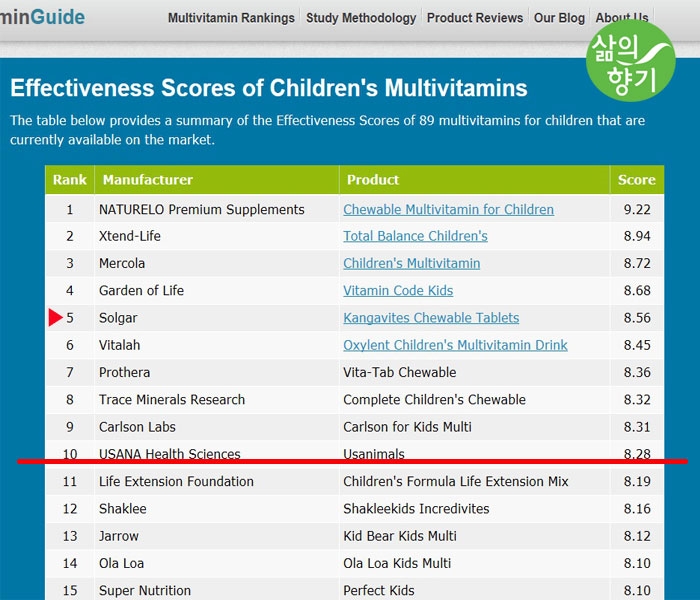Viewport: 700px width, 600px height.
Task: Click the 8.94 score value
Action: pyautogui.click(x=637, y=236)
